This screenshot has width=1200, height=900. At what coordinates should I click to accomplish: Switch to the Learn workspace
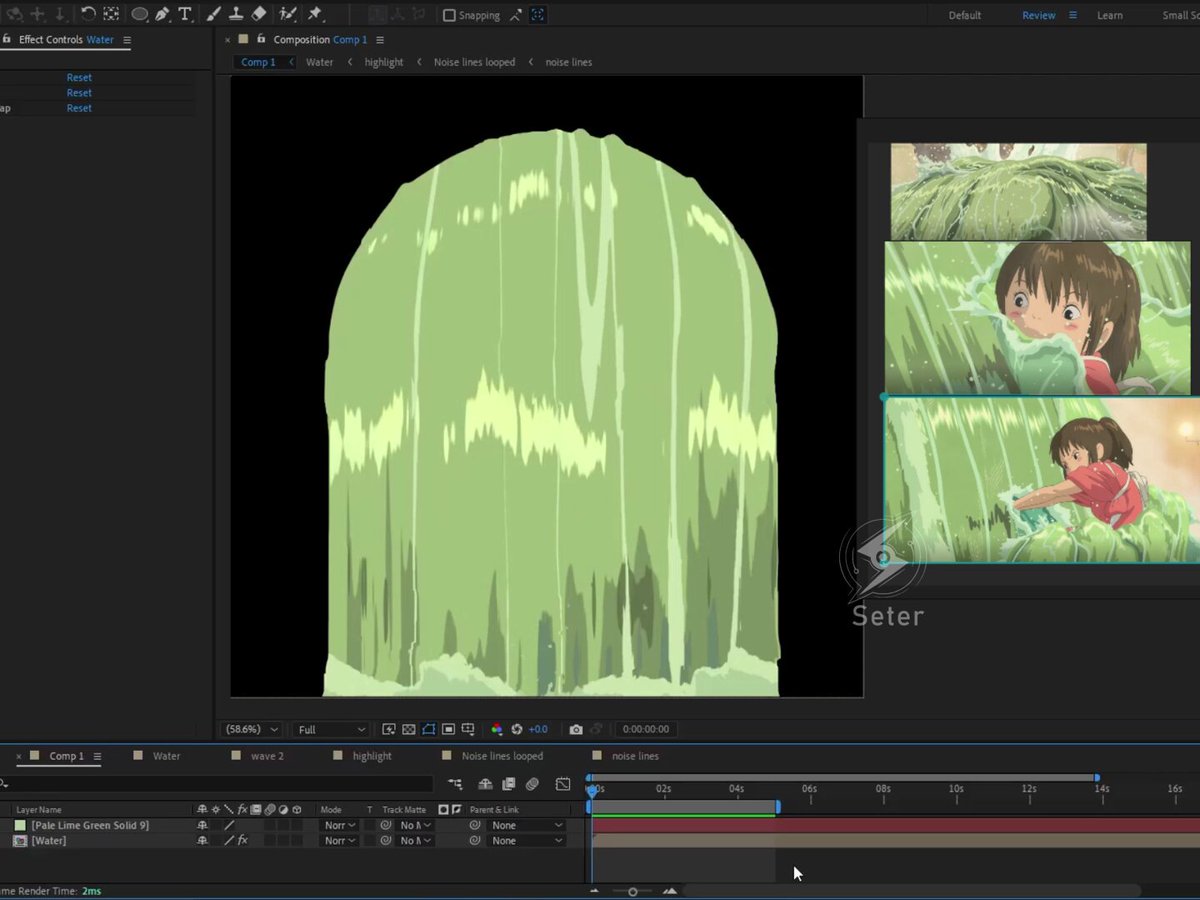click(x=1110, y=15)
